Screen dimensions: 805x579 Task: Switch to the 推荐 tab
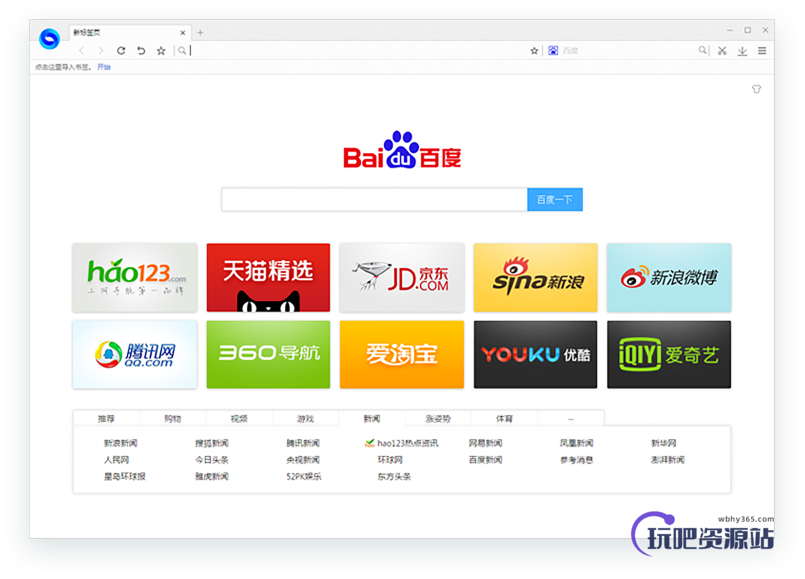click(106, 418)
